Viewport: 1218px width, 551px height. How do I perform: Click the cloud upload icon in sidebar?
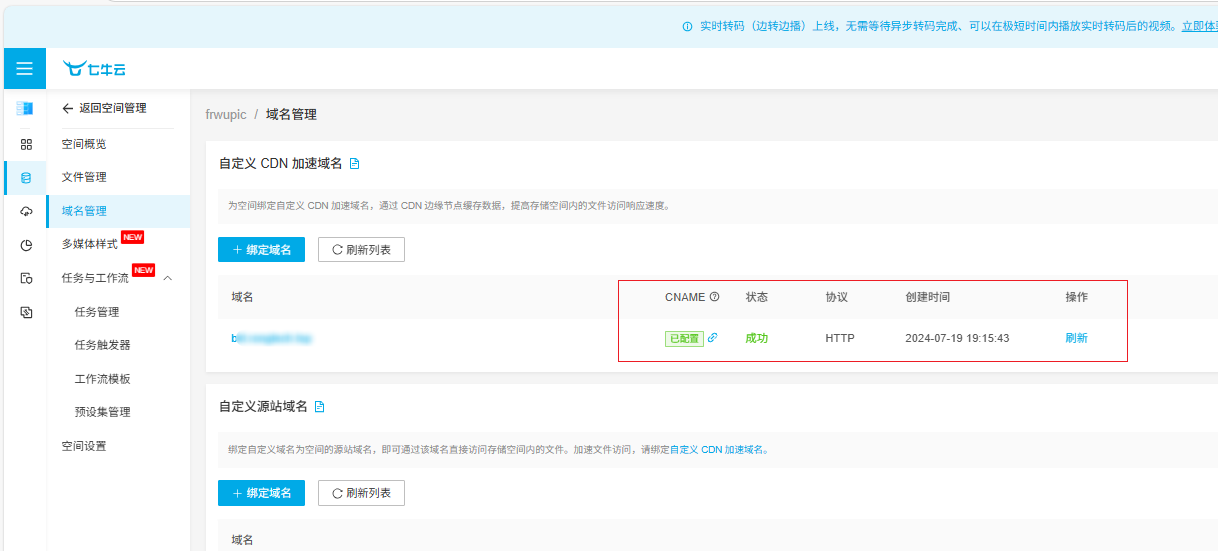tap(26, 211)
